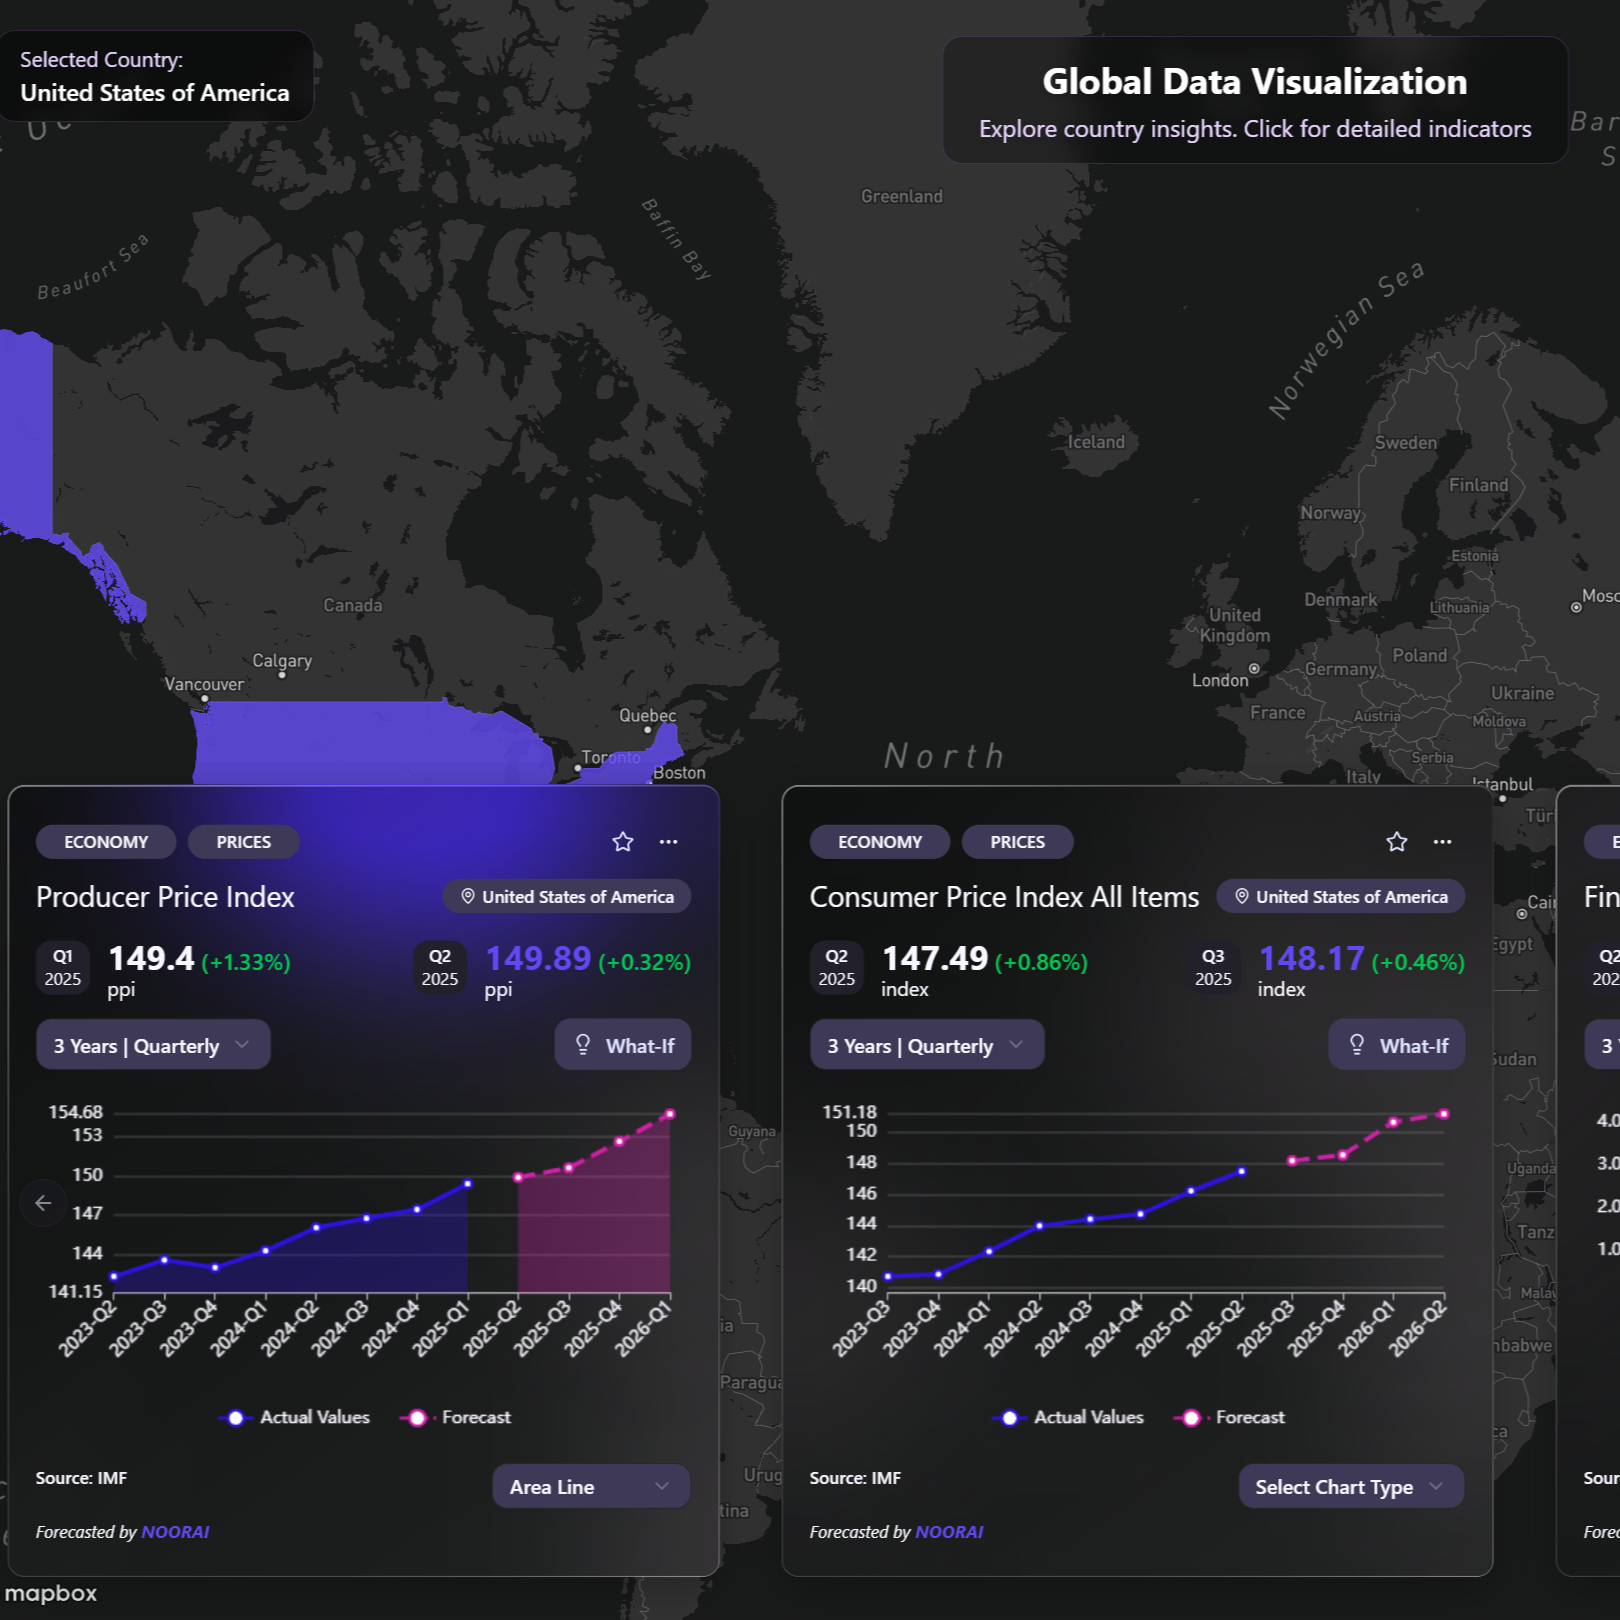Screen dimensions: 1620x1620
Task: Click 2025-Q2 forecast point on Producer Price chart
Action: pyautogui.click(x=518, y=1177)
